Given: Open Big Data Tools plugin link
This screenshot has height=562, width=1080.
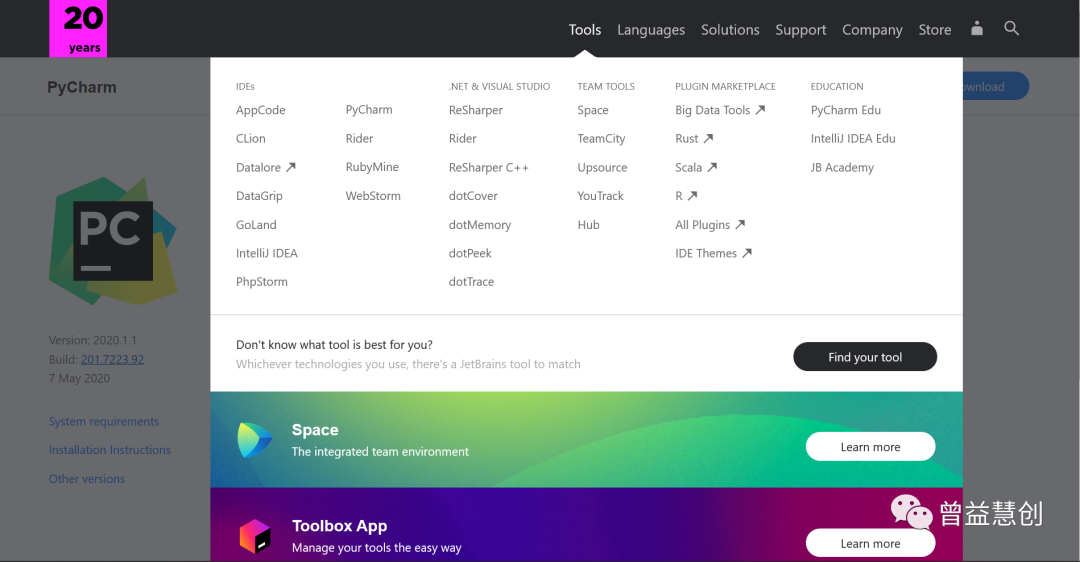Looking at the screenshot, I should coord(720,110).
